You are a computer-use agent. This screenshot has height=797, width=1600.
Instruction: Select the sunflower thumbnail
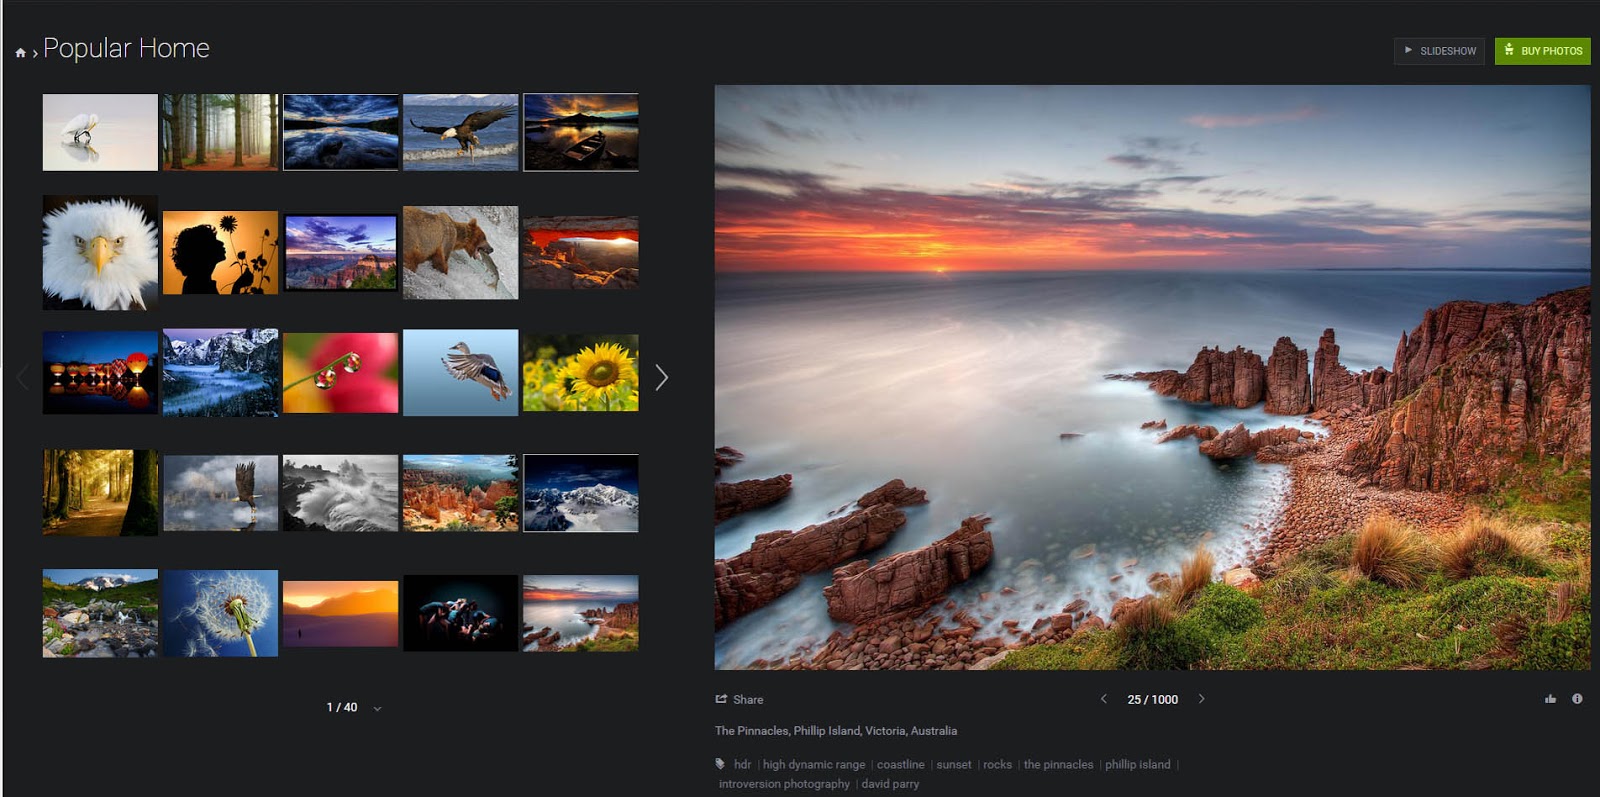580,372
